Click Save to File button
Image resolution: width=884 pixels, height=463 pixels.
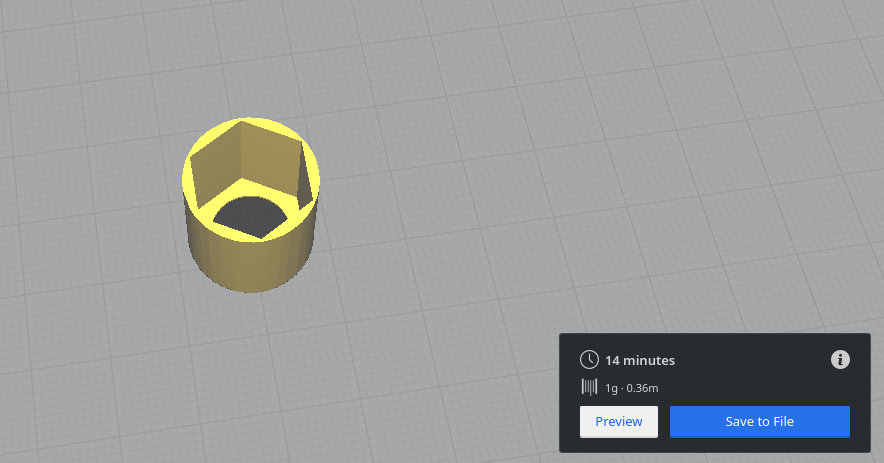(759, 421)
